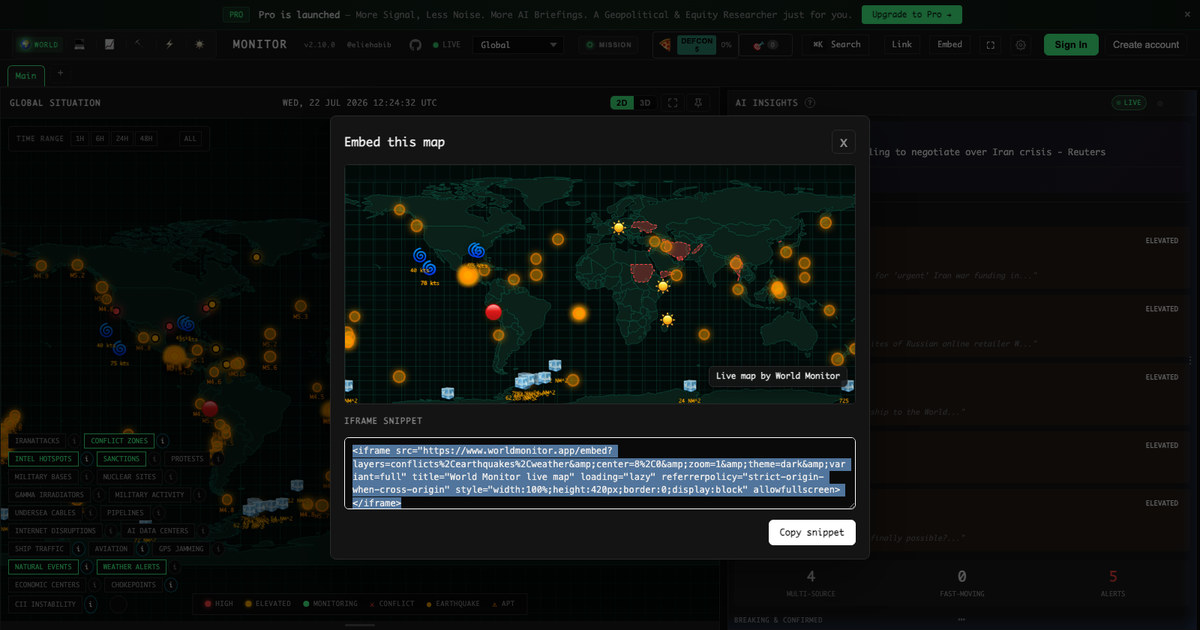This screenshot has width=1200, height=630.
Task: Open the Search box in header
Action: pos(837,44)
